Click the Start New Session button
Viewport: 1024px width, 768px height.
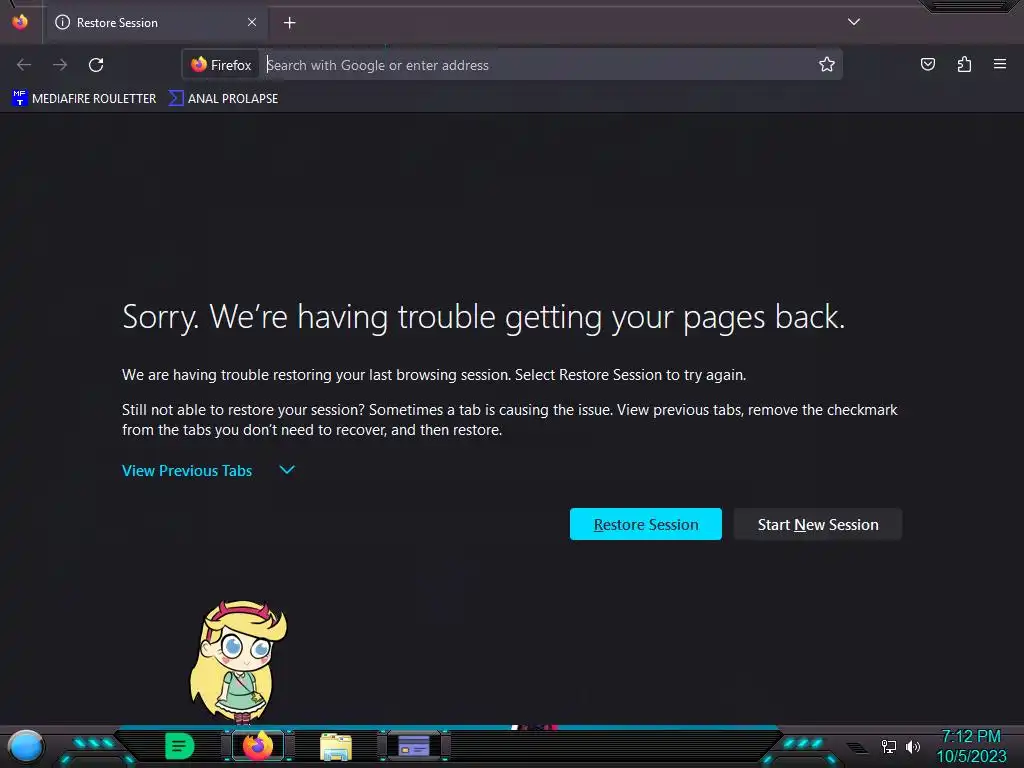coord(818,524)
